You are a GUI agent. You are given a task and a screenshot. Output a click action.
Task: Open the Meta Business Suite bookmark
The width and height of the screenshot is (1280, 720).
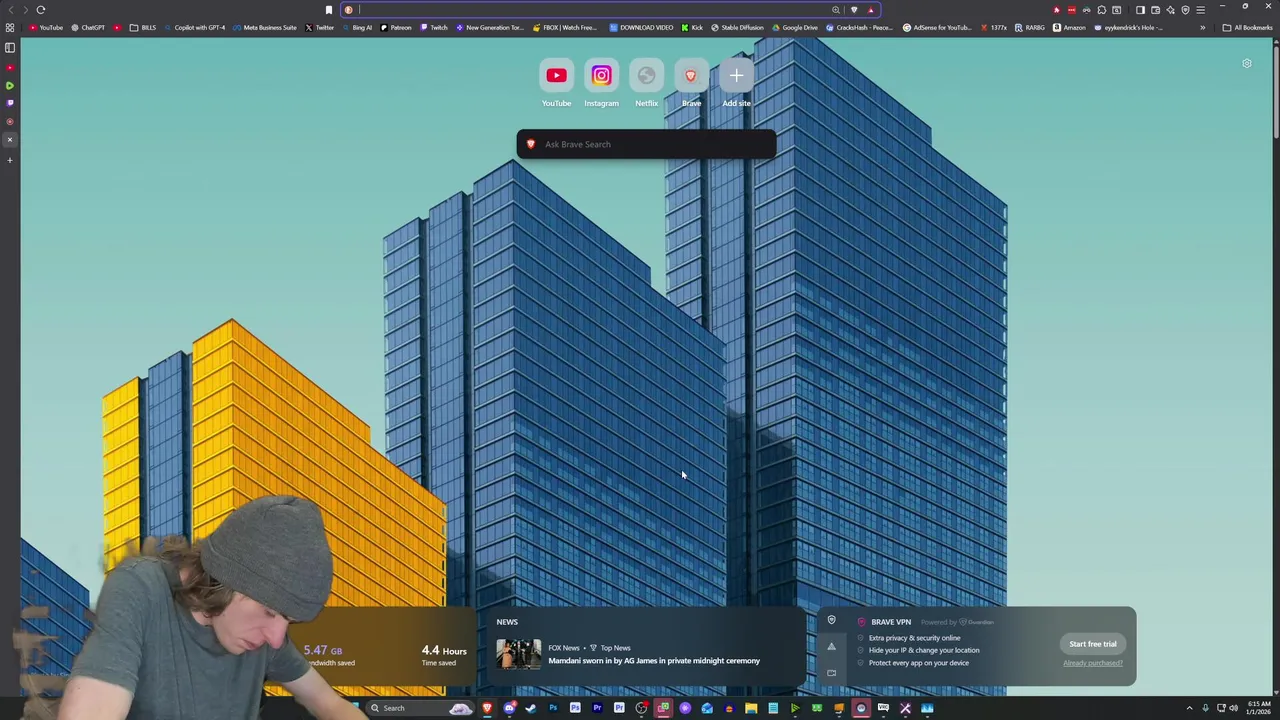(265, 28)
